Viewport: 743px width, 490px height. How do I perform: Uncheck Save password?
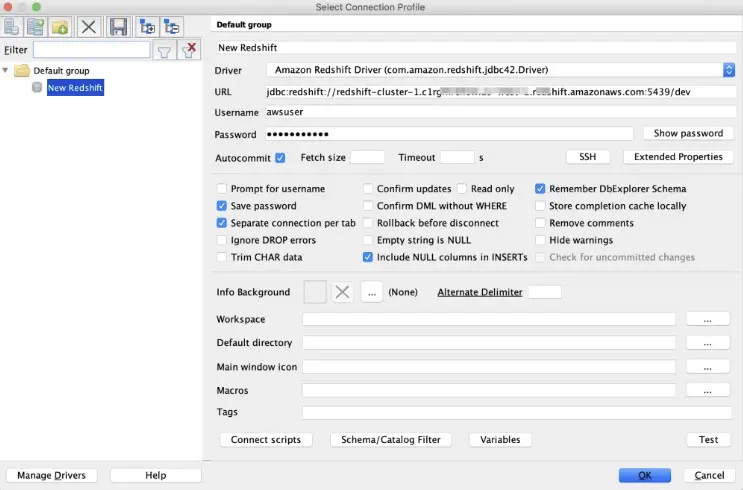221,206
